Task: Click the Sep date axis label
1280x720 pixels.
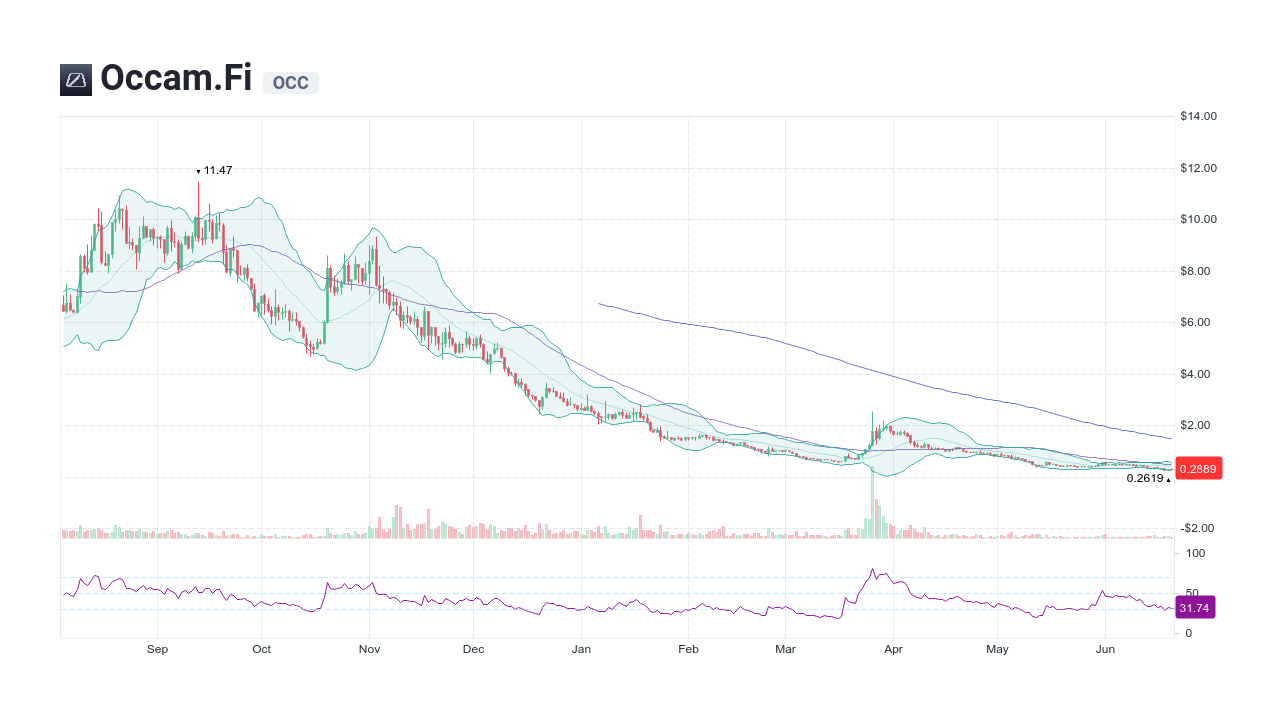Action: click(157, 649)
